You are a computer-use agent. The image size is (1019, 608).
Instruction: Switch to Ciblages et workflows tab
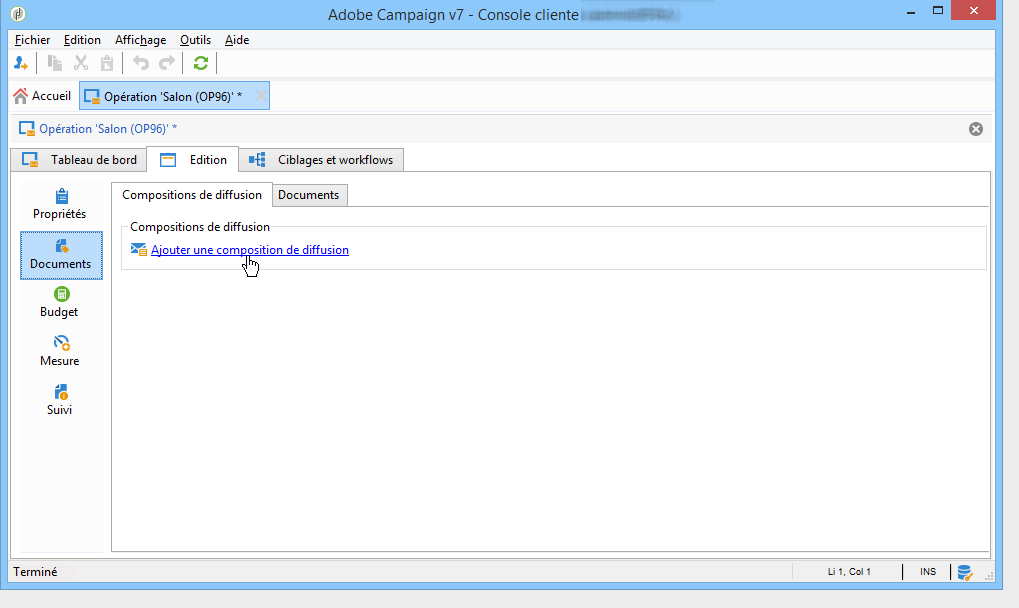321,160
